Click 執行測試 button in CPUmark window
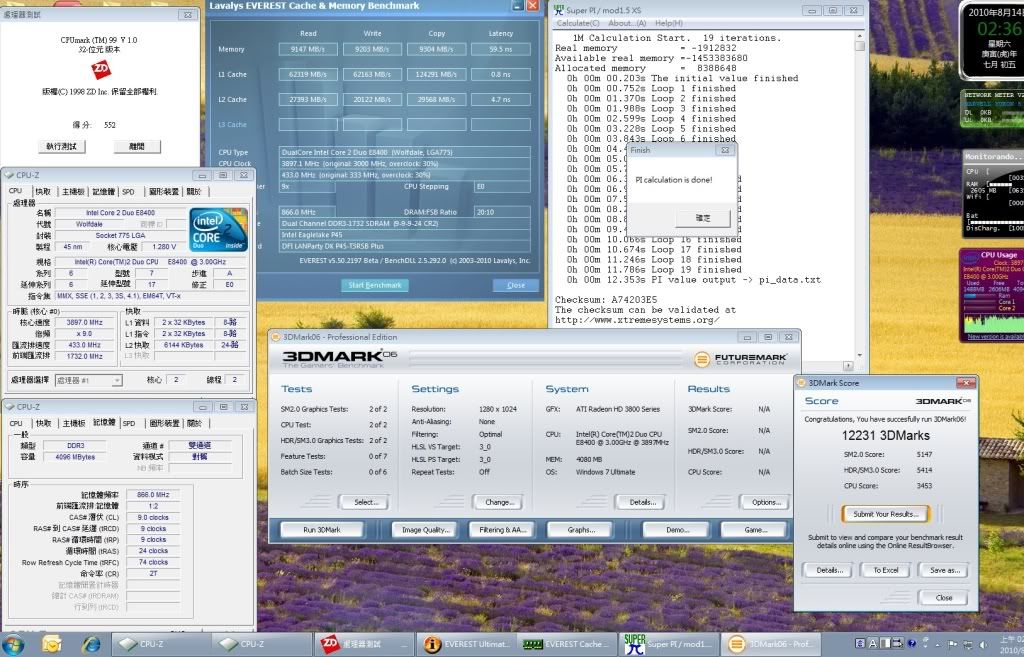The height and width of the screenshot is (657, 1024). pos(61,146)
